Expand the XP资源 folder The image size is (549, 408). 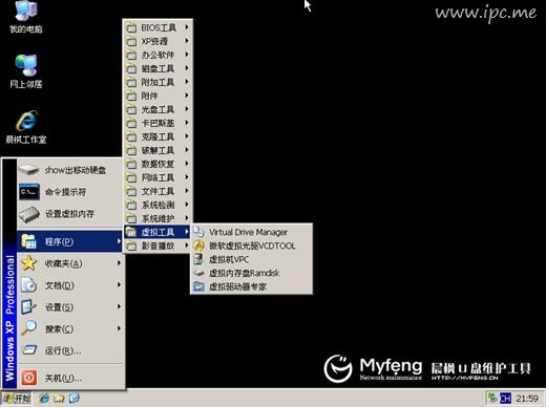click(157, 41)
